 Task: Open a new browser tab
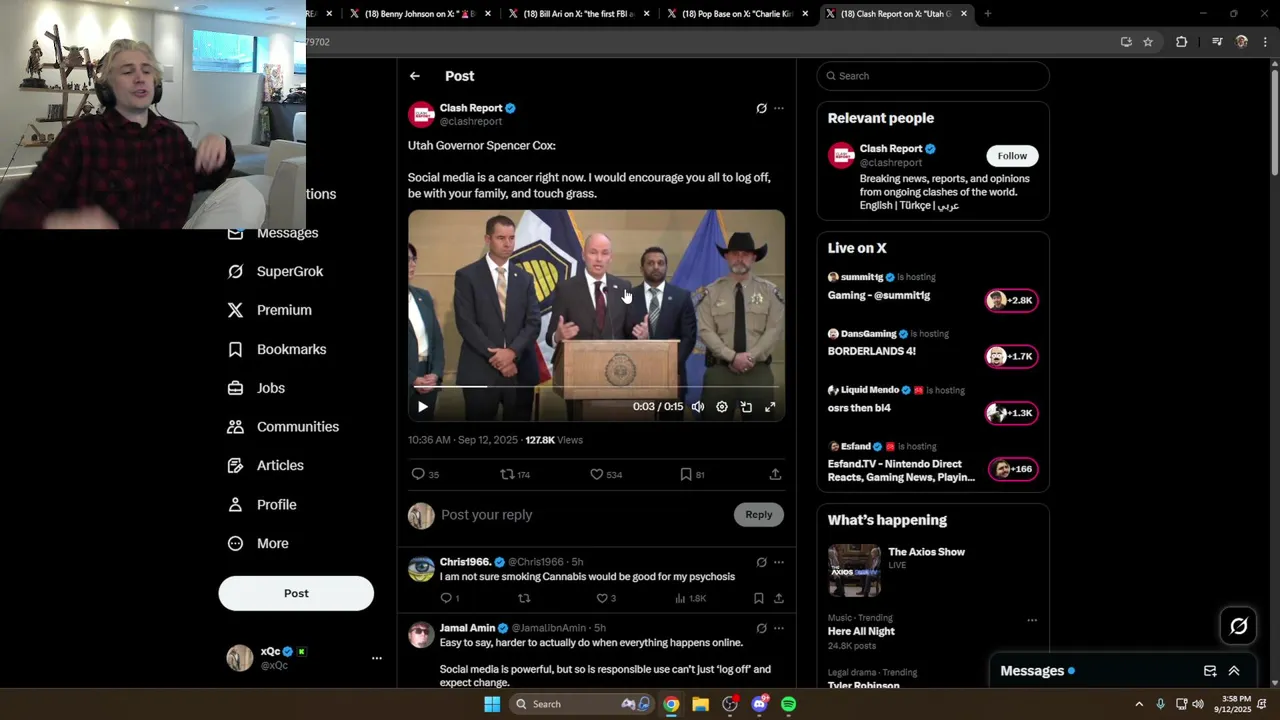coord(988,14)
